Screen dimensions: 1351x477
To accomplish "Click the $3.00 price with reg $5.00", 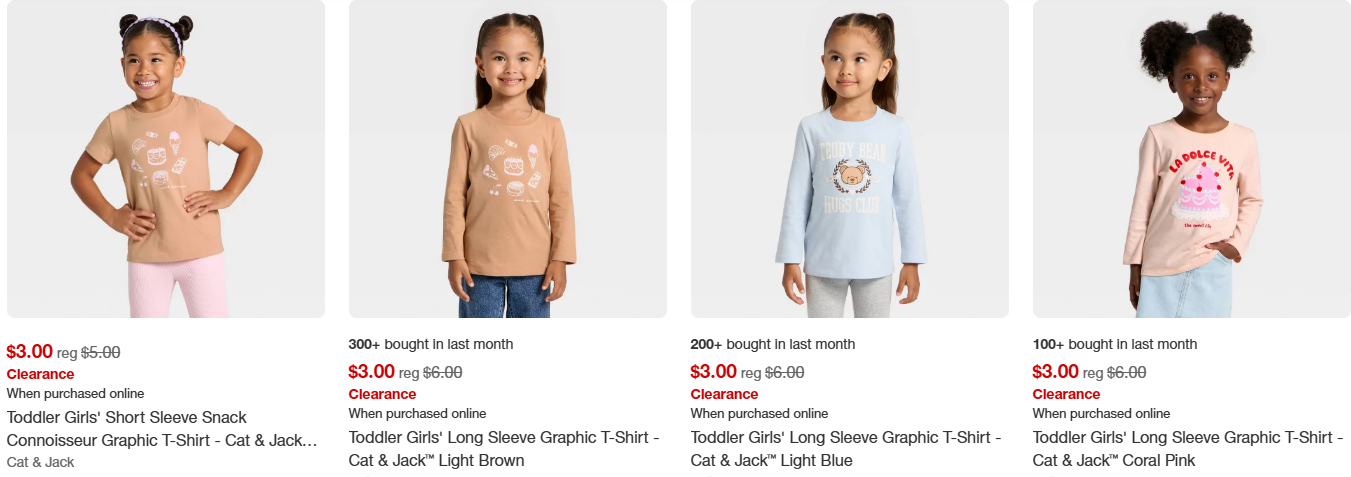I will (x=30, y=352).
